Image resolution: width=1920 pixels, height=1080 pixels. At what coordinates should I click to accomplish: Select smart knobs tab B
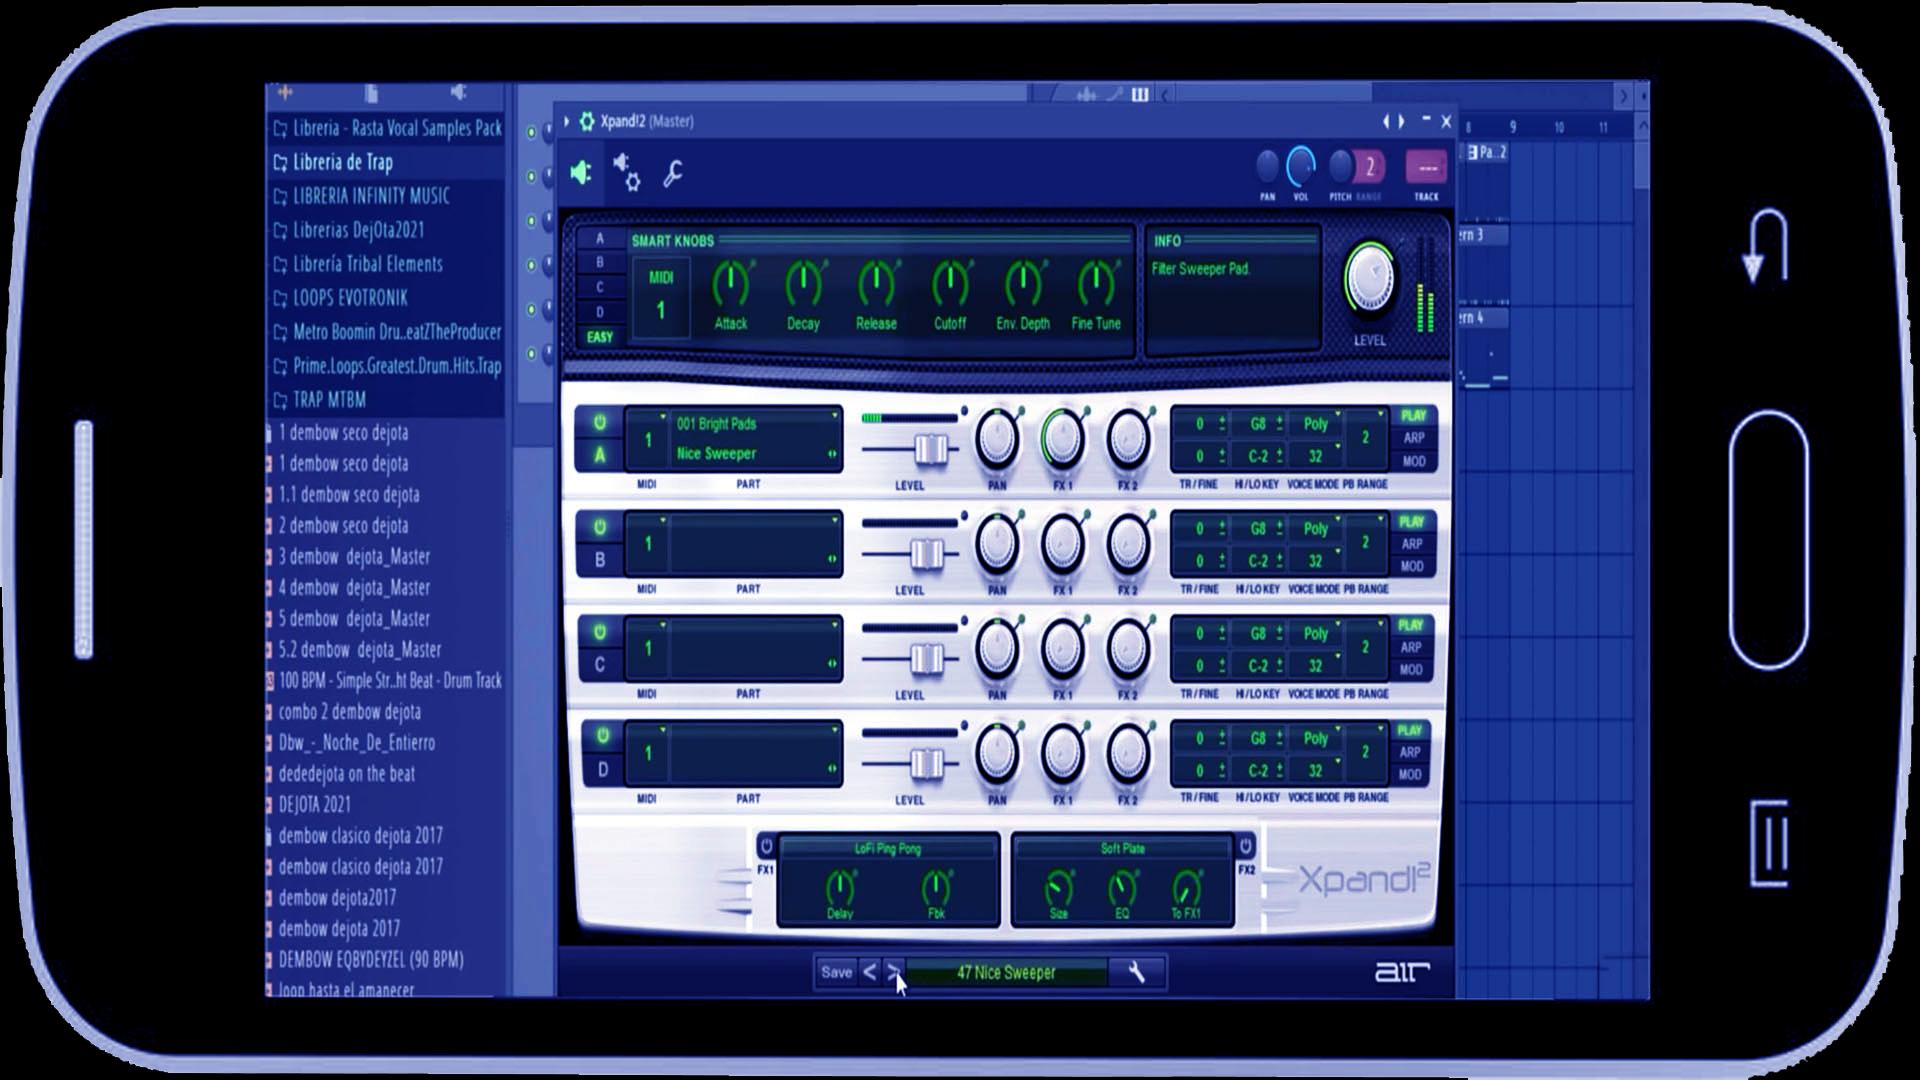[x=600, y=262]
